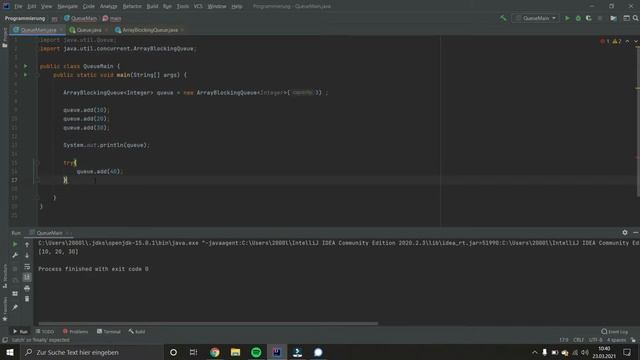Click wrench icon in Run panel
Screen dimensions: 640x360
point(15,255)
